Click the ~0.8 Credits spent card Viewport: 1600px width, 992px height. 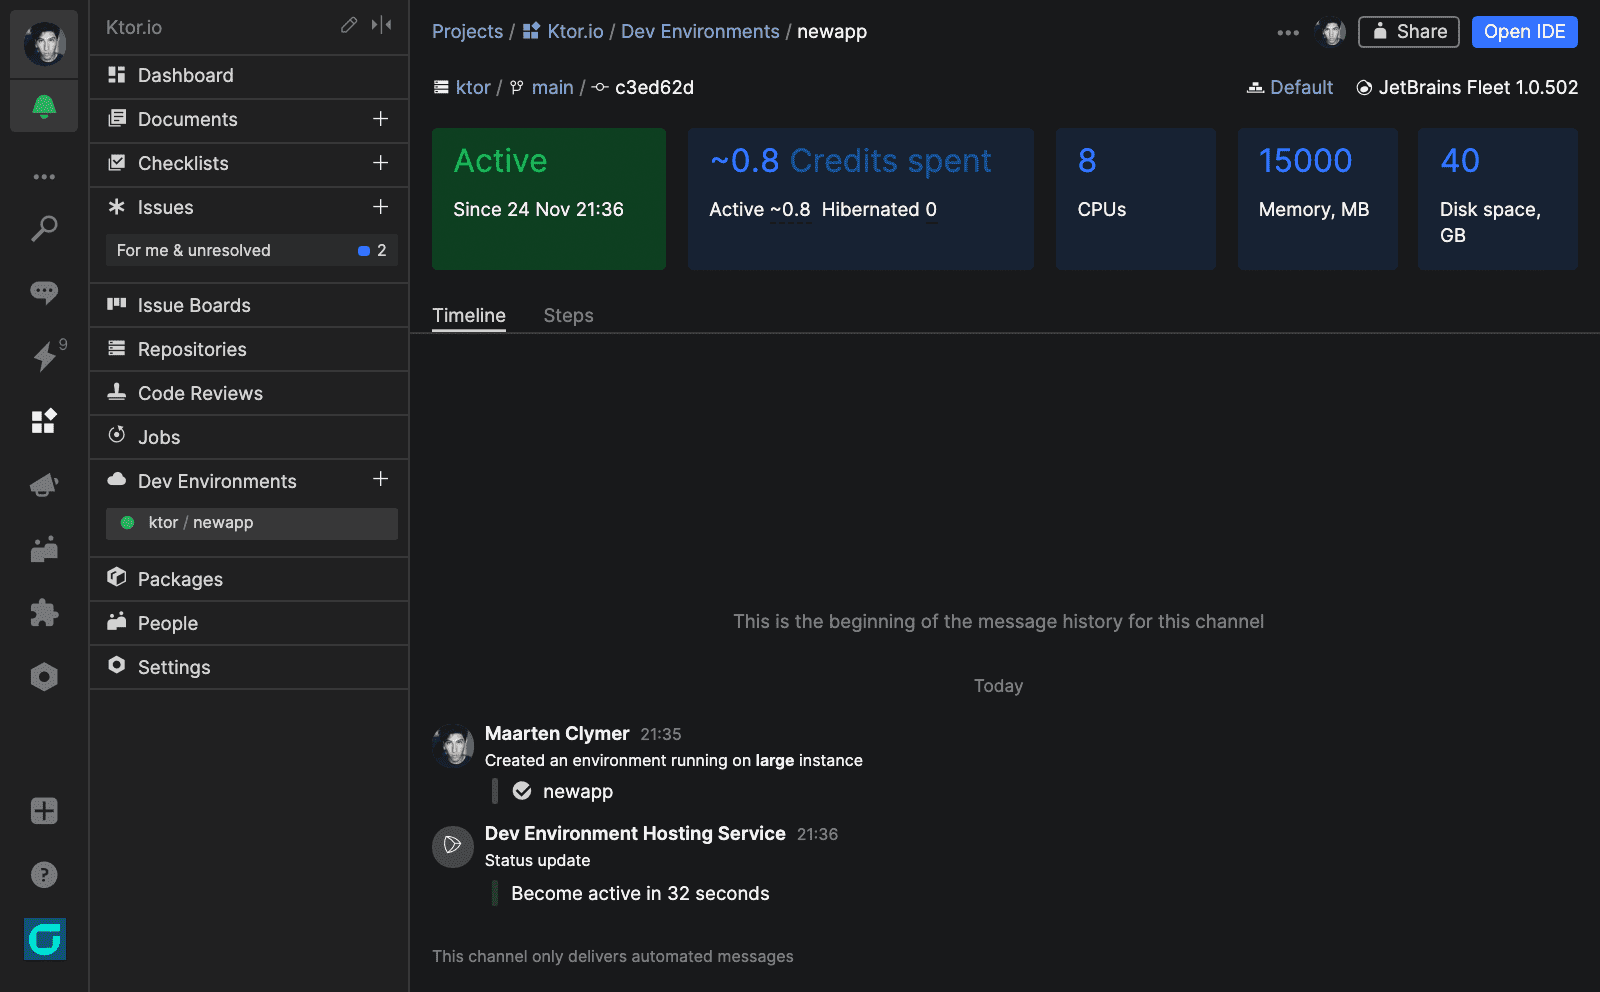coord(861,199)
